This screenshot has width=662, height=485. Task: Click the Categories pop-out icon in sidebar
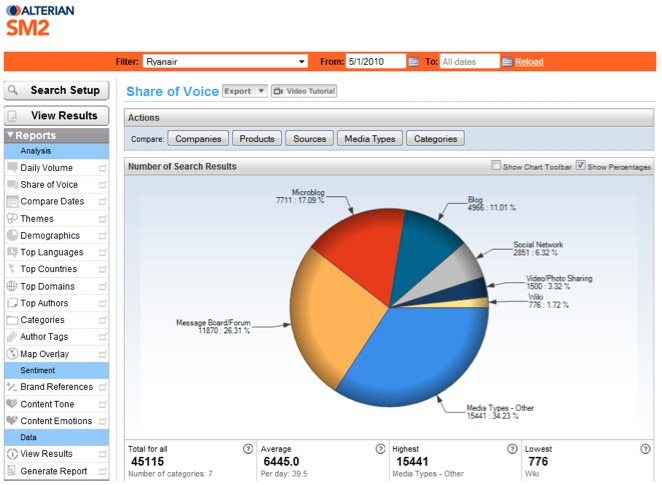103,320
